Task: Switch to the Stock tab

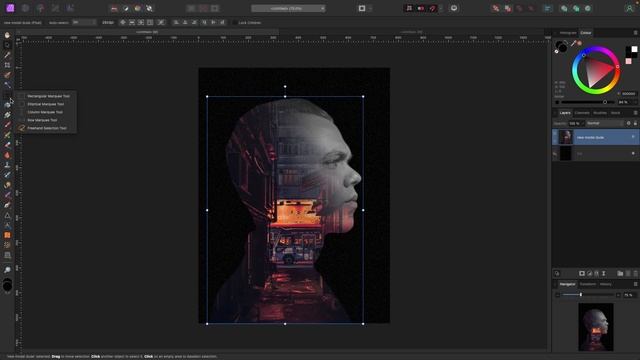Action: 616,113
